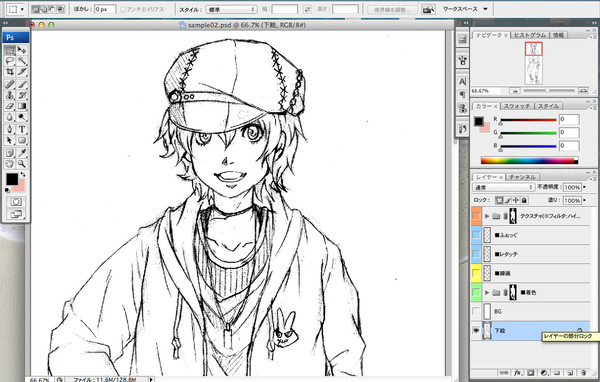Toggle lock image pixels
This screenshot has height=382, width=600.
(x=507, y=200)
